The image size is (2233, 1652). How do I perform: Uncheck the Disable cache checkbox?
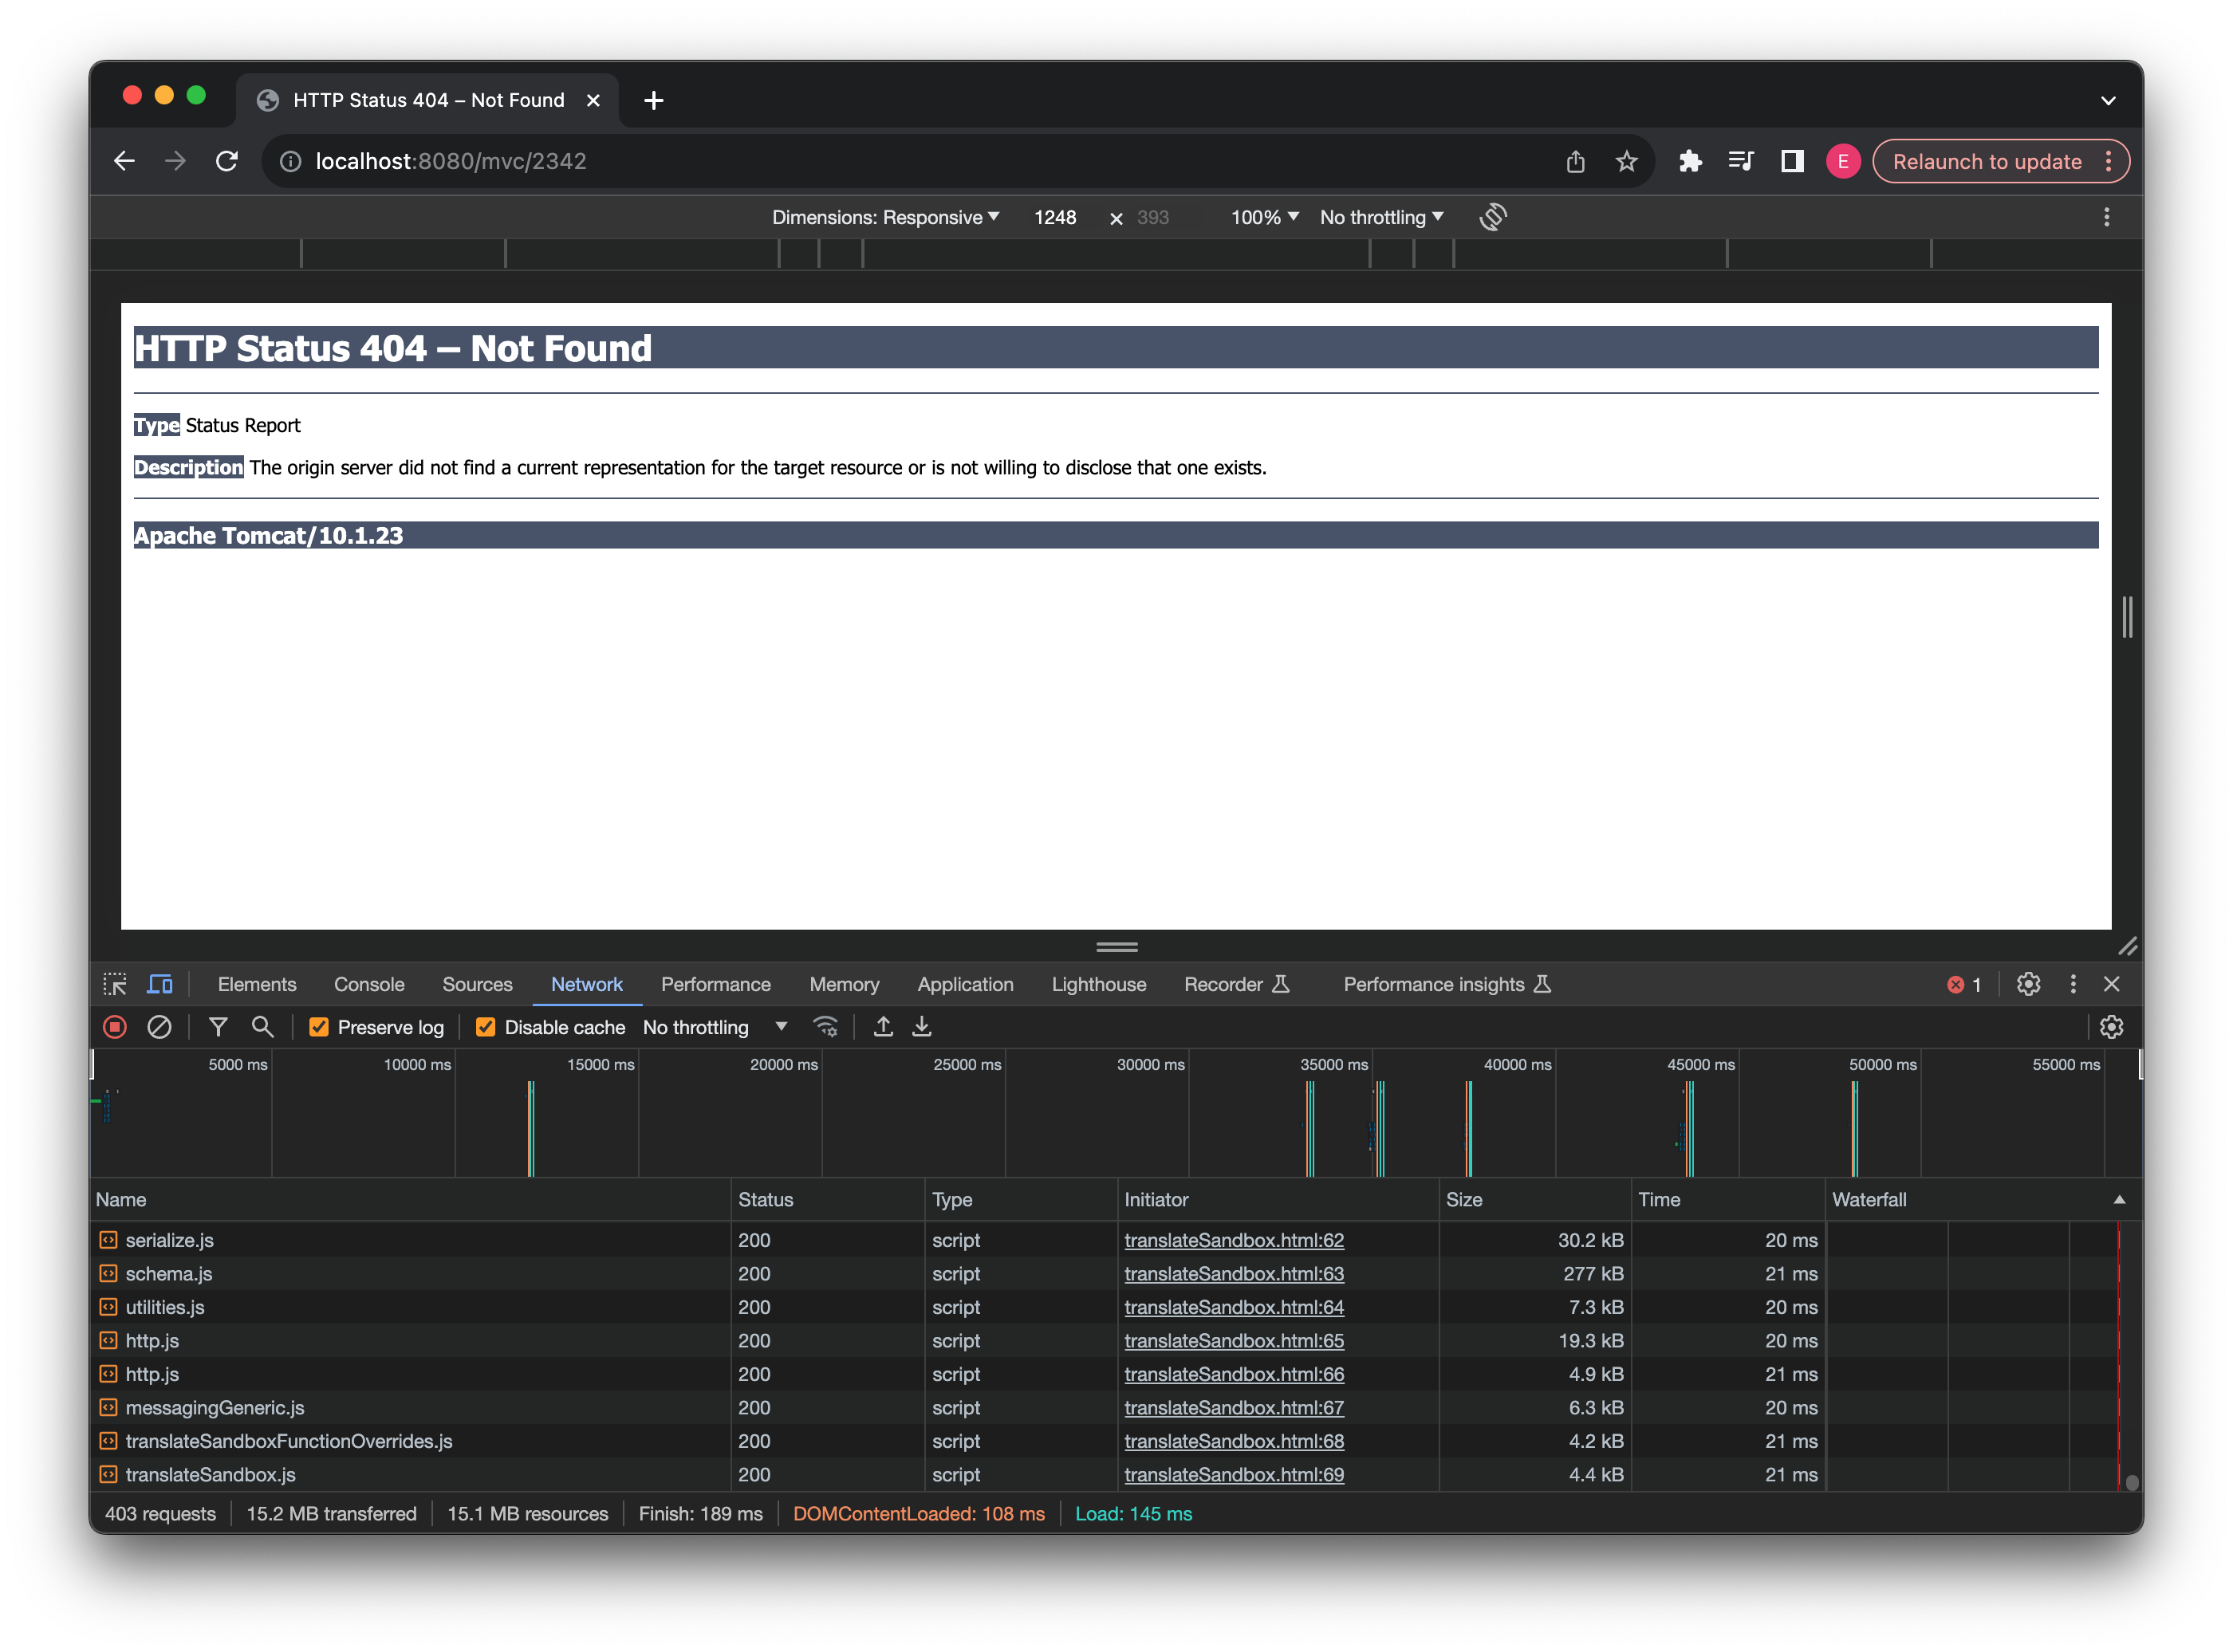486,1027
